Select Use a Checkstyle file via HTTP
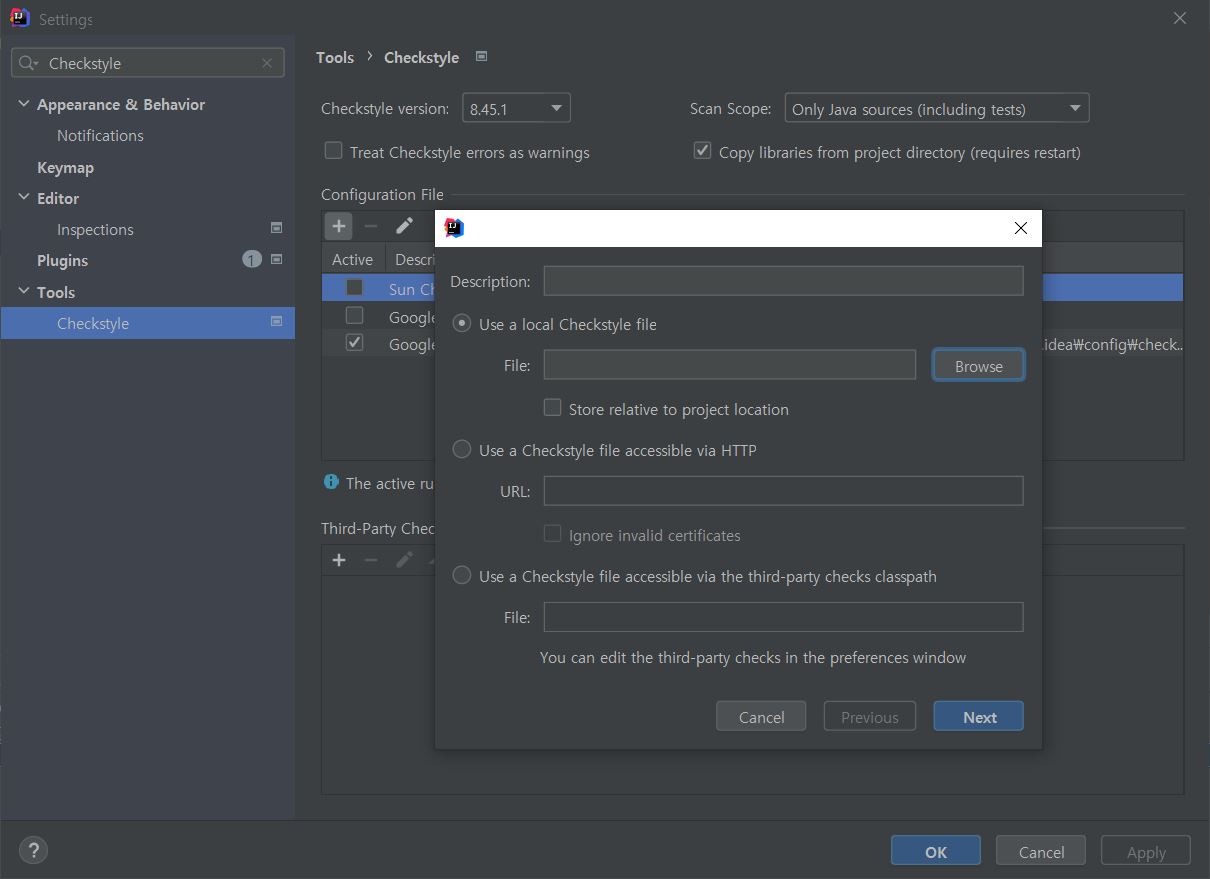This screenshot has height=879, width=1210. [462, 450]
